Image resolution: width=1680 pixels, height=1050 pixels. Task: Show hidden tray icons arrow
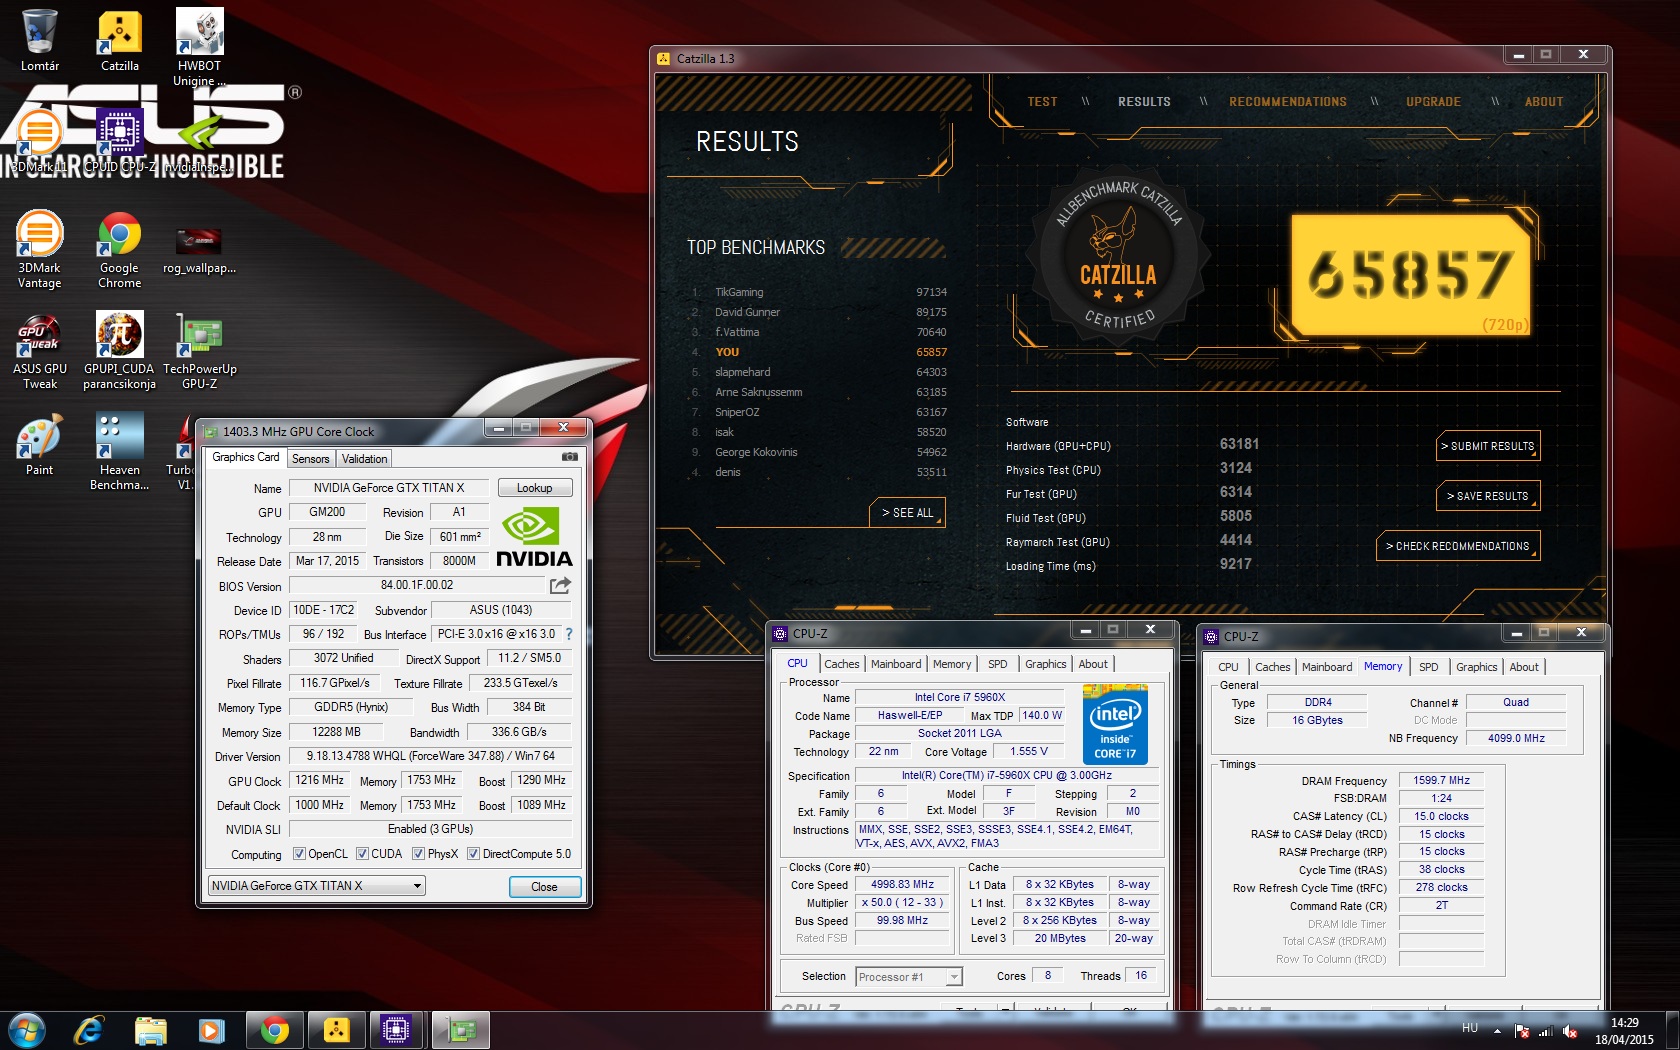click(1497, 1031)
